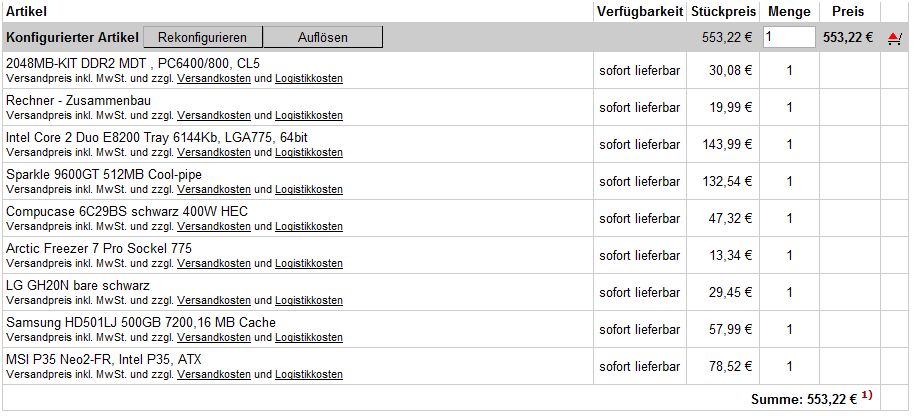The image size is (916, 416).
Task: Select the Sparkle 9600GT 512MB Cool-pipe item name
Action: 104,175
